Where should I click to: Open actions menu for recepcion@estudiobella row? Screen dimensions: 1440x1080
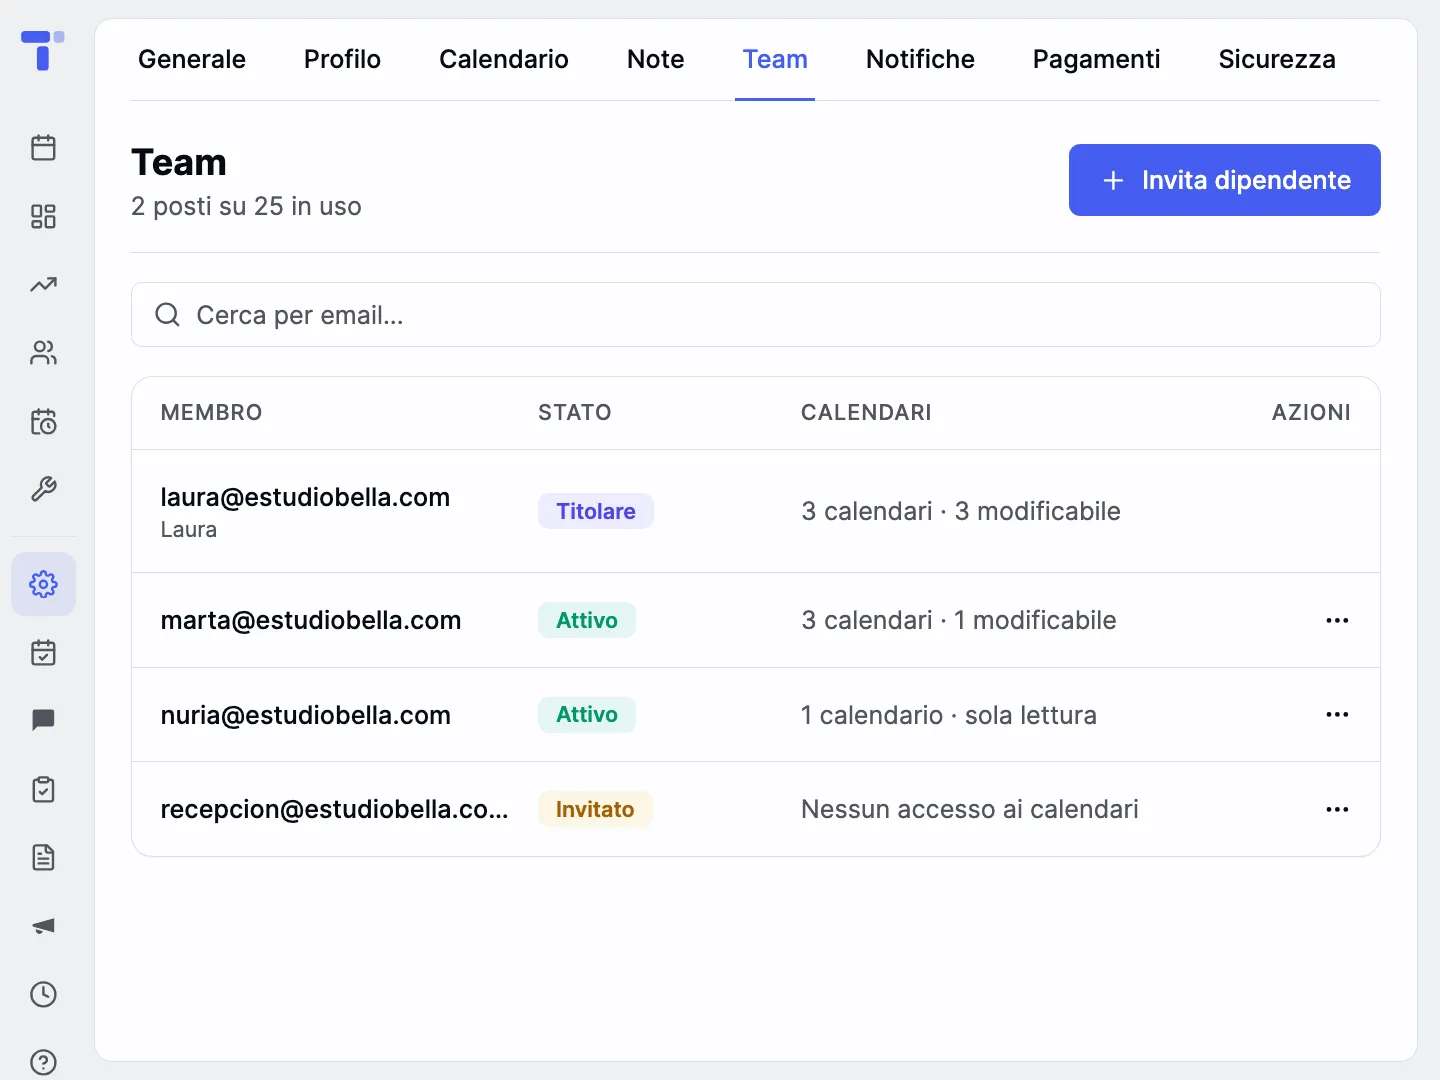point(1337,809)
